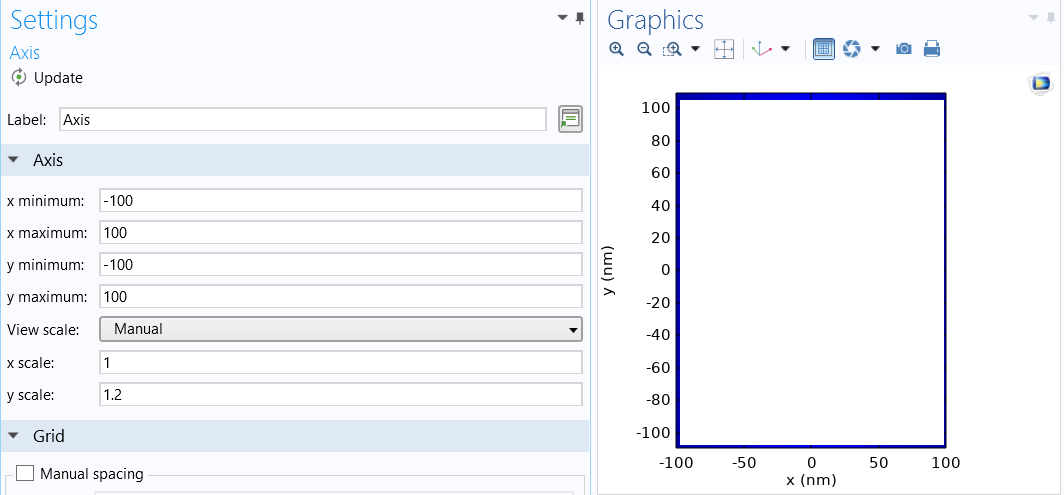Click the y scale input field
This screenshot has height=495, width=1064.
341,395
